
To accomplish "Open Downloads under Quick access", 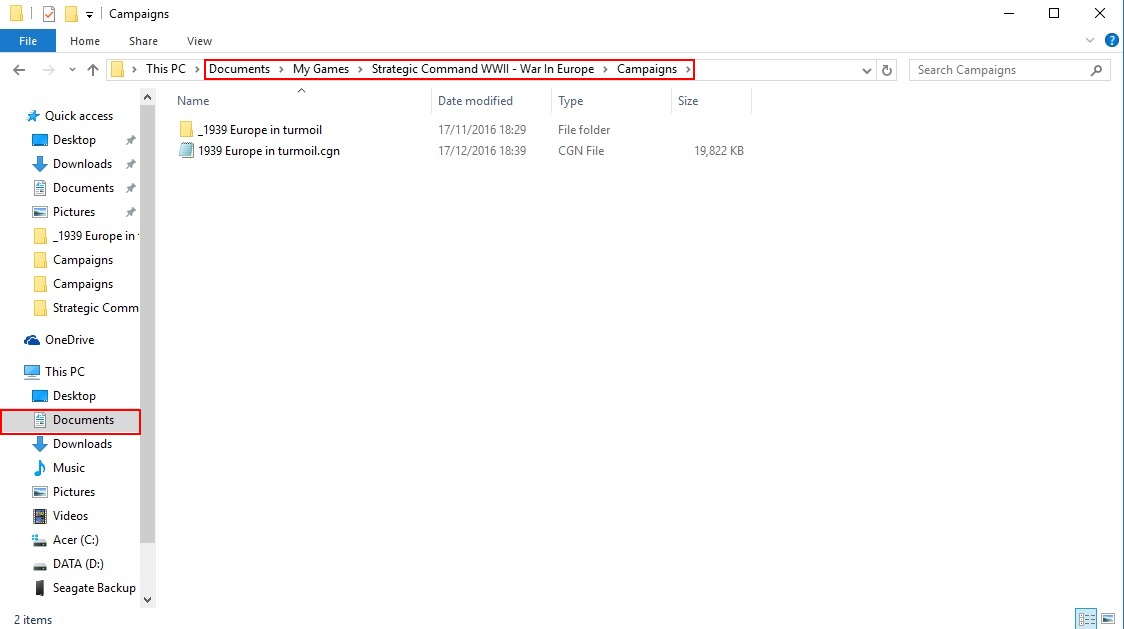I will [82, 164].
